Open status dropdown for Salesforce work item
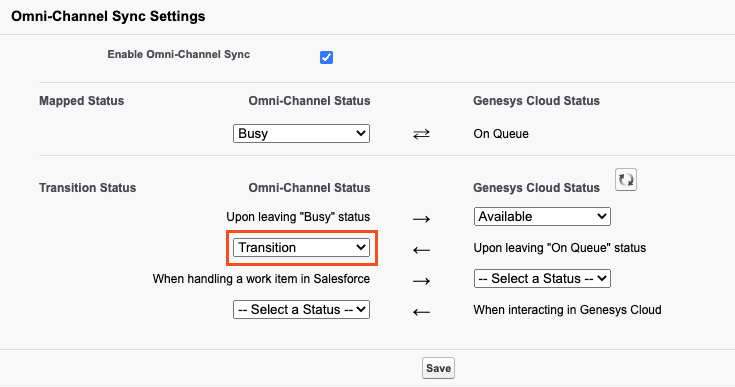The width and height of the screenshot is (735, 387). click(x=542, y=278)
